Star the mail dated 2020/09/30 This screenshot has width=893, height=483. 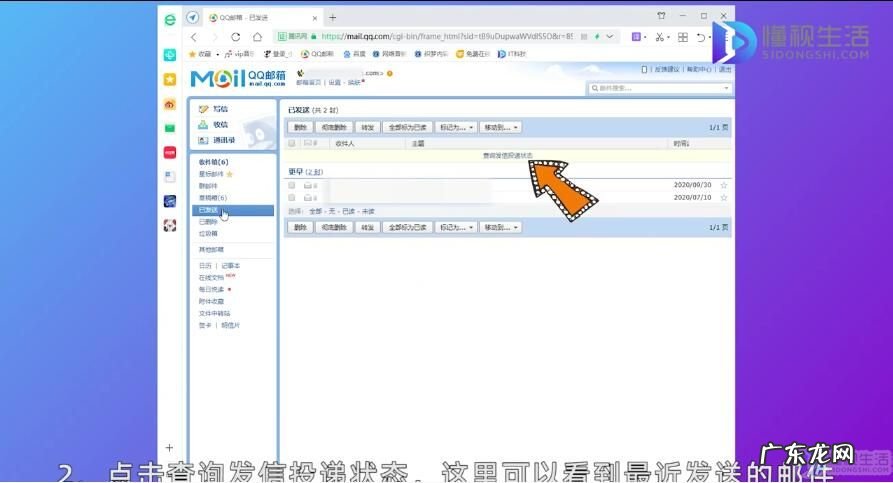pyautogui.click(x=724, y=185)
